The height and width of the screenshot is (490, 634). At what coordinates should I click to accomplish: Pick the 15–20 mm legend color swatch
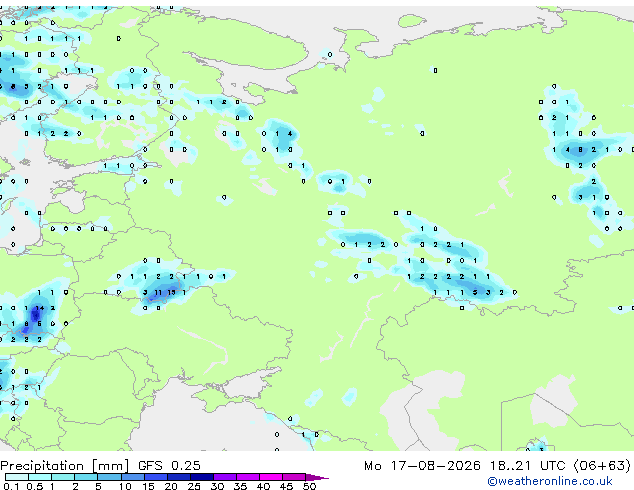click(x=155, y=477)
